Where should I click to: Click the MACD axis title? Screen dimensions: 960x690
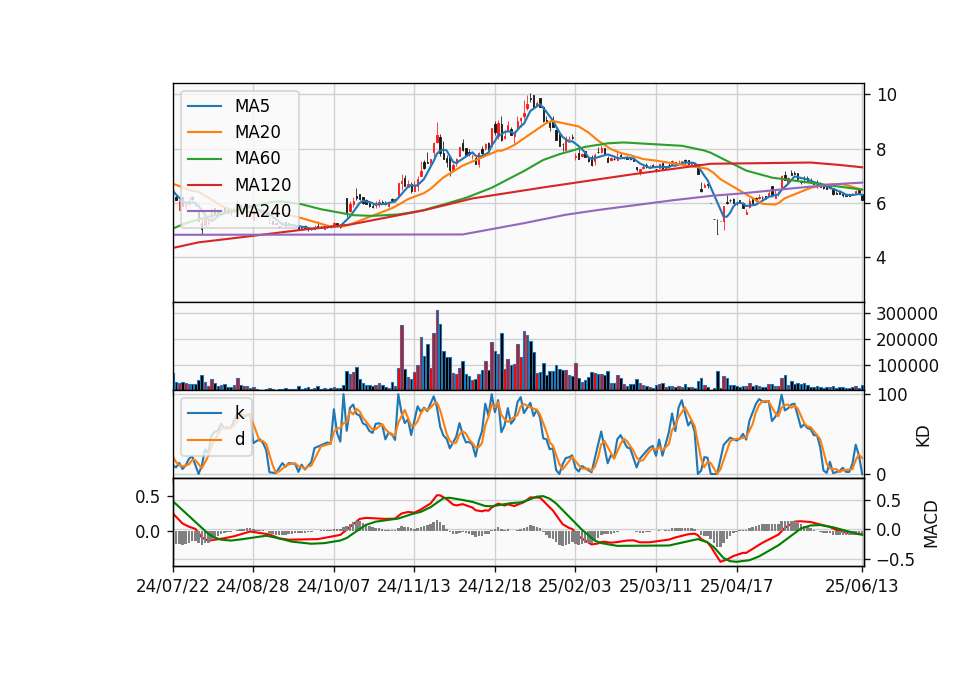click(931, 524)
